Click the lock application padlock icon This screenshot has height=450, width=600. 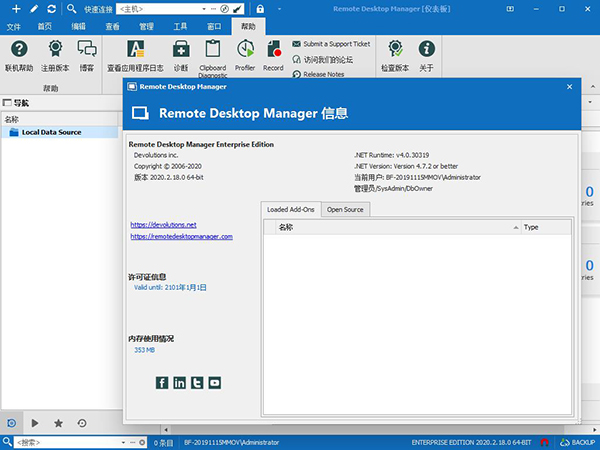point(260,9)
